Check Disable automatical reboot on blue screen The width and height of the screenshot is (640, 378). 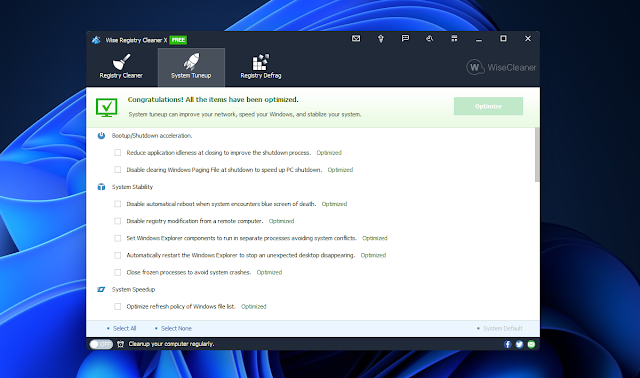pos(118,204)
